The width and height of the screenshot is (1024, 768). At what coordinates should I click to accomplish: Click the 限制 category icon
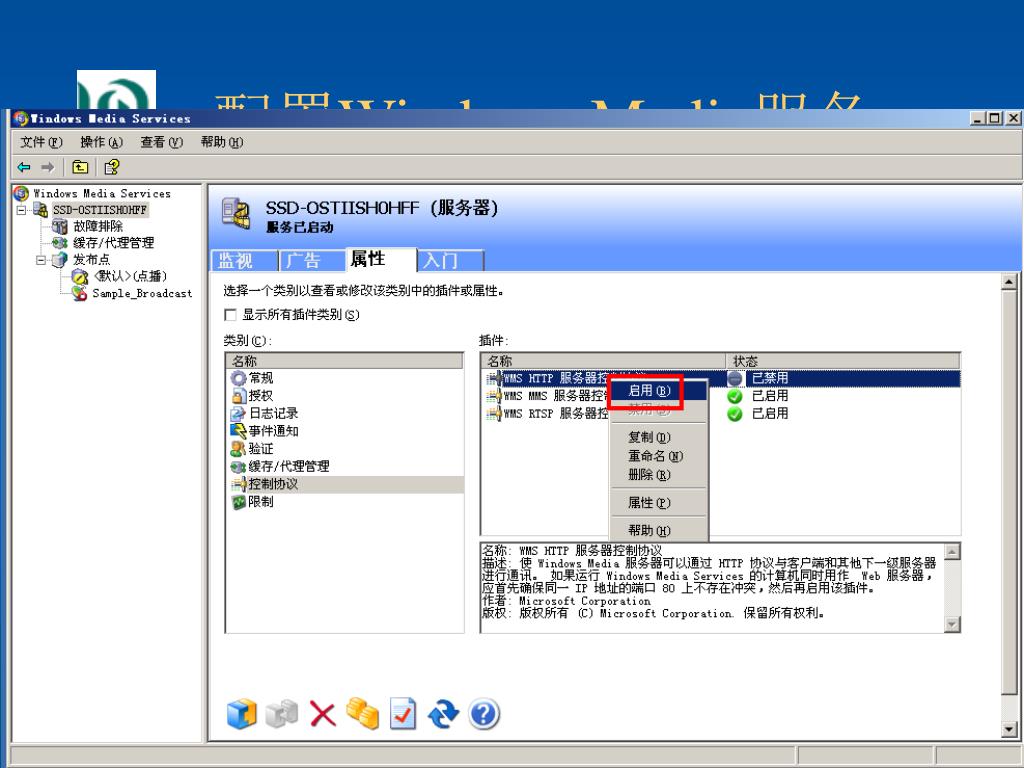238,502
